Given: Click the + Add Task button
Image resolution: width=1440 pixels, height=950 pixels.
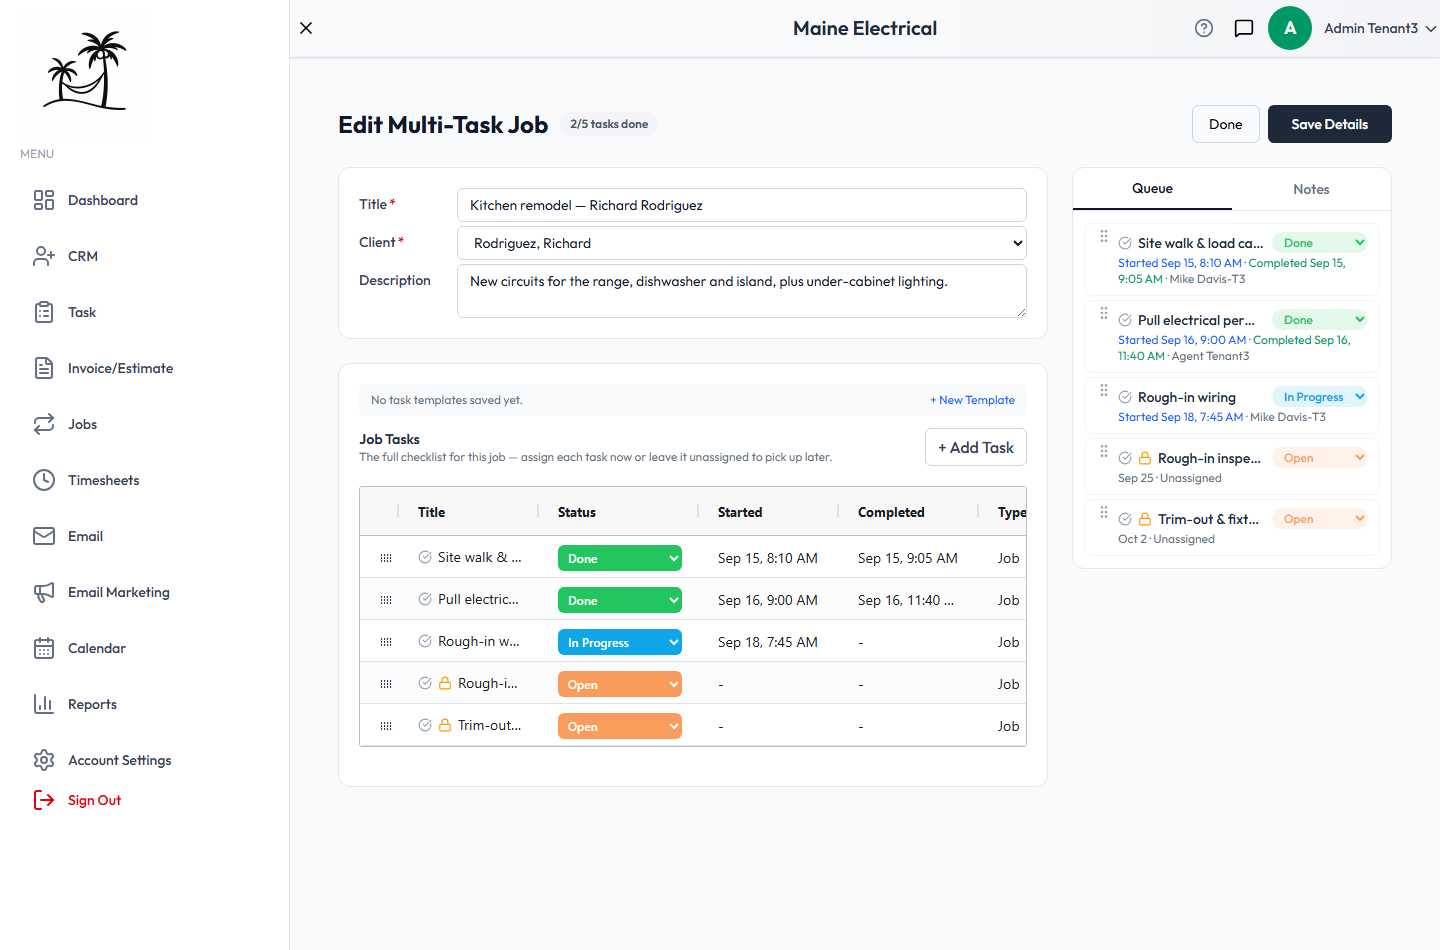Looking at the screenshot, I should click(x=976, y=447).
